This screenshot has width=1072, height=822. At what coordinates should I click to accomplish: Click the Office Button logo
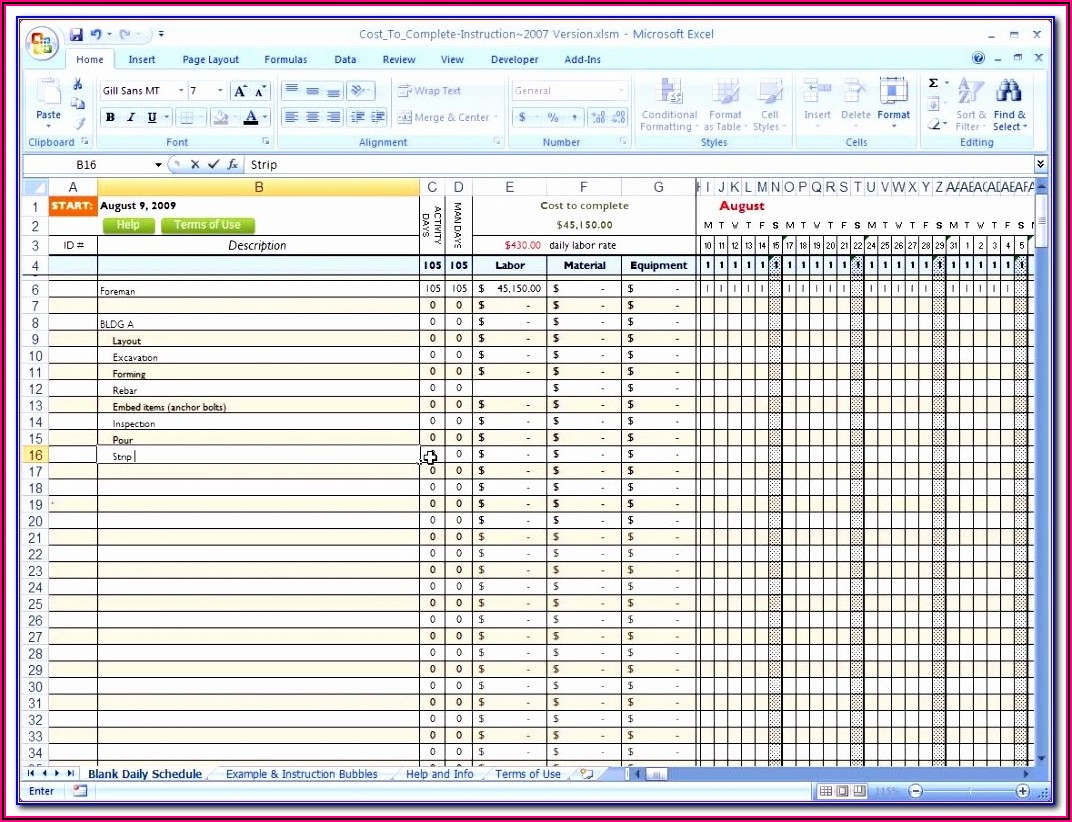[x=43, y=43]
